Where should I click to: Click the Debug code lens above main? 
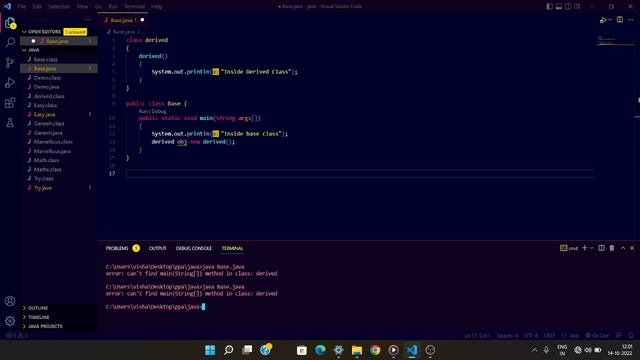coord(159,111)
